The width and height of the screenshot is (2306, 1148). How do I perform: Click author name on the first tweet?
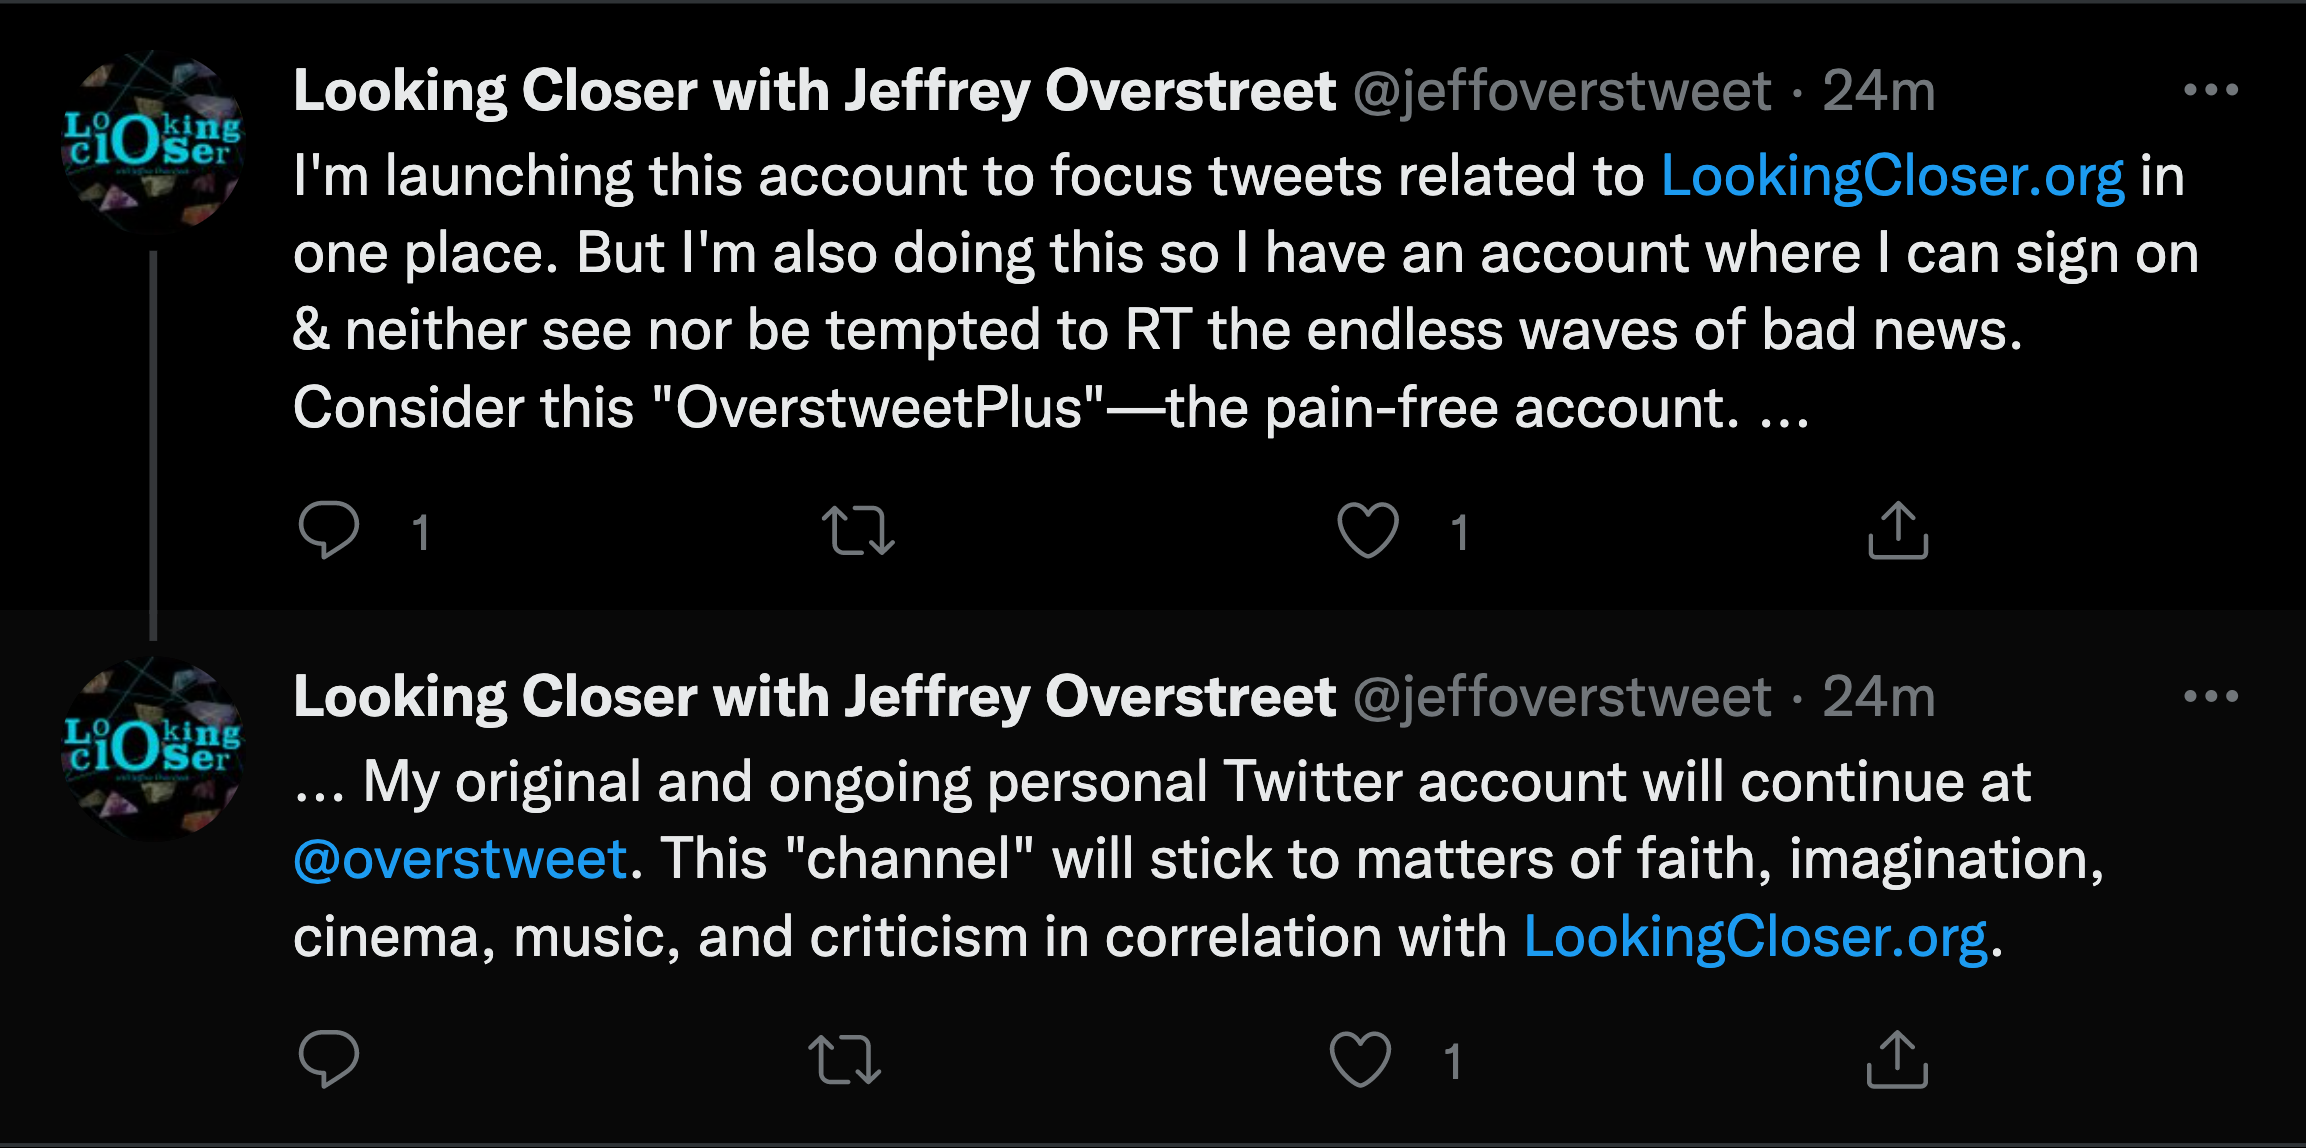pyautogui.click(x=815, y=91)
